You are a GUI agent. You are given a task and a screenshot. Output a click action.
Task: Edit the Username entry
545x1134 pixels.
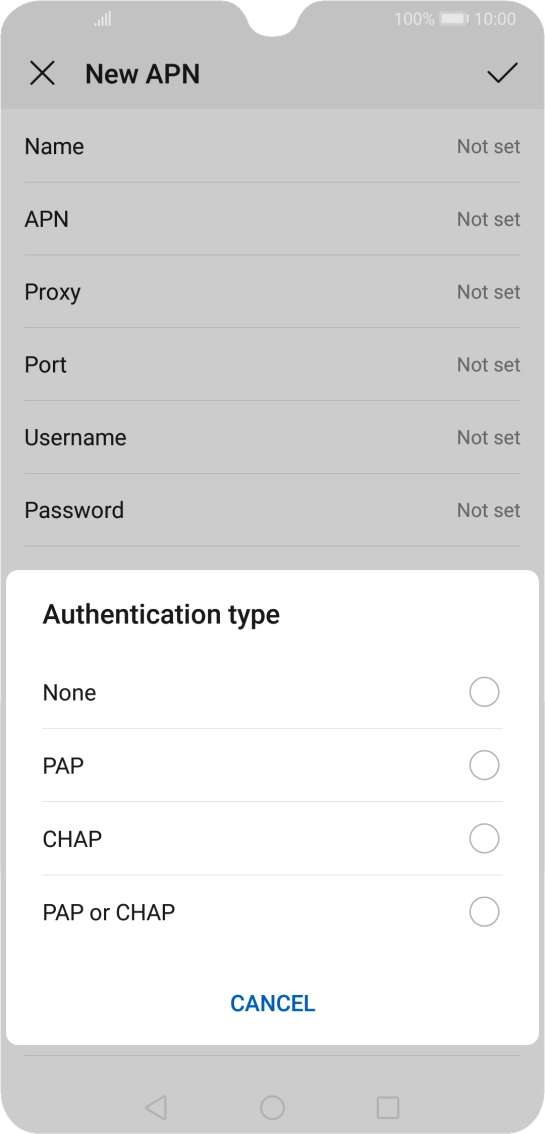coord(272,438)
